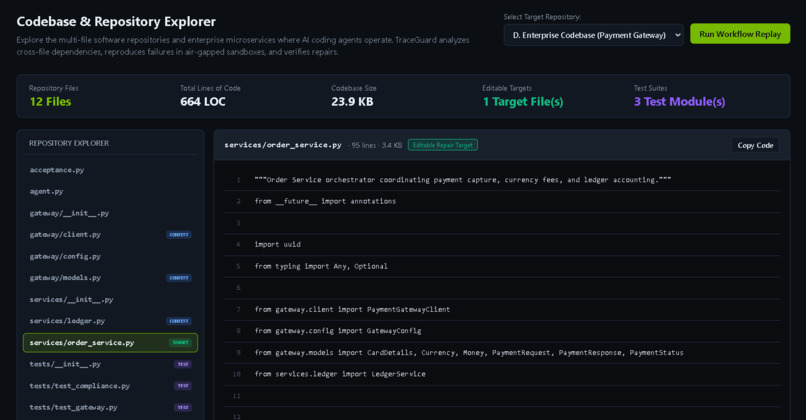Image resolution: width=806 pixels, height=420 pixels.
Task: Open gateway/models.py file
Action: pos(110,278)
